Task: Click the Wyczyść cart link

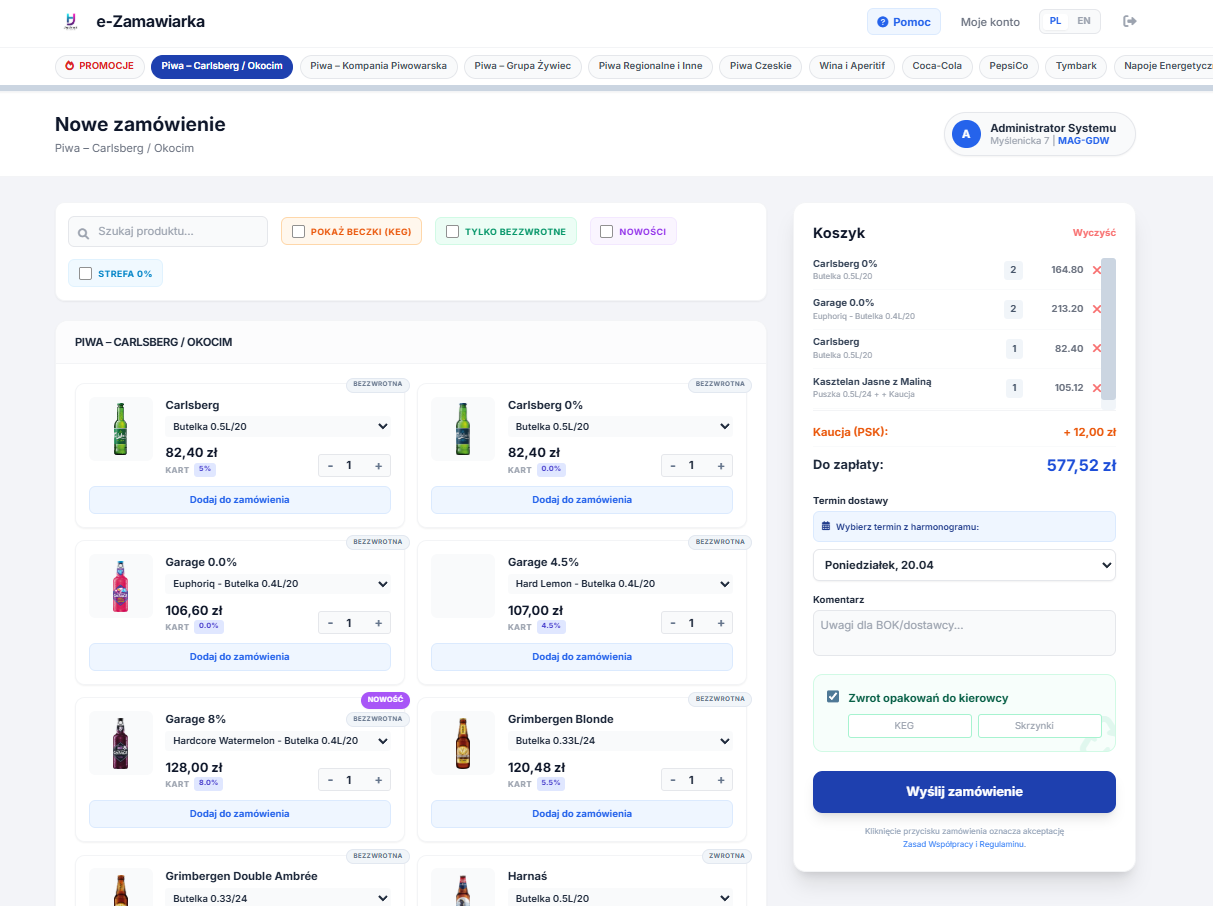Action: pyautogui.click(x=1093, y=233)
